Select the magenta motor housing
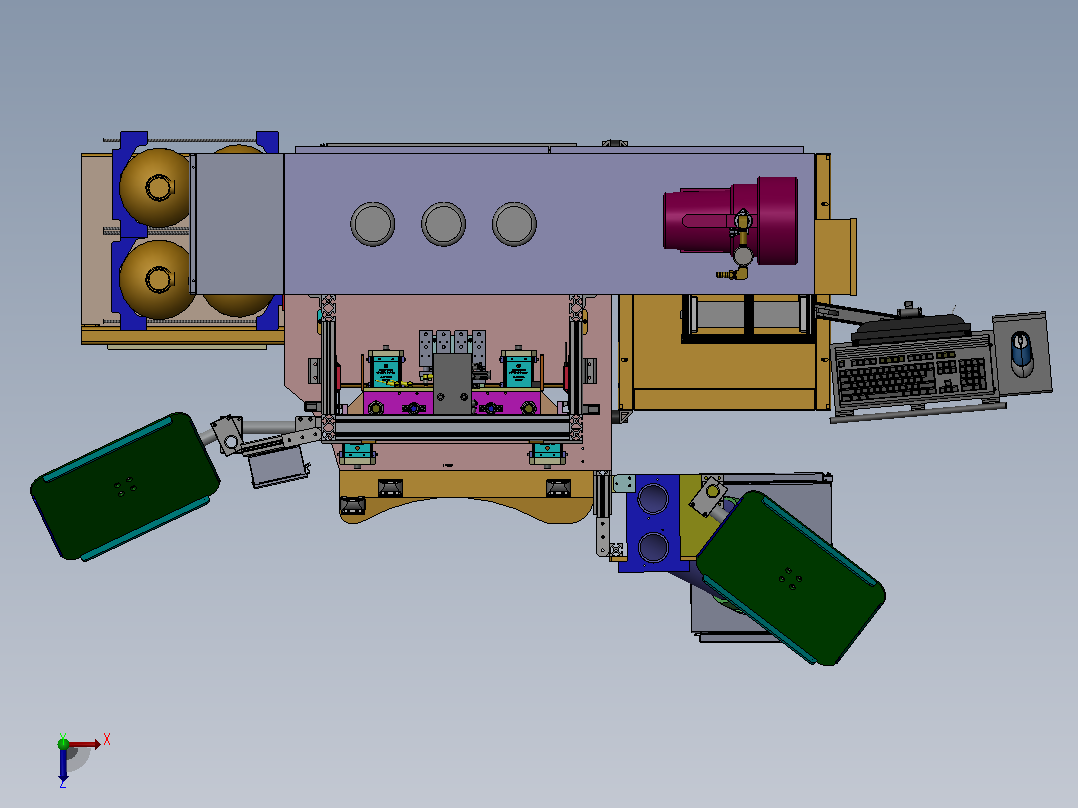The image size is (1078, 808). [x=730, y=221]
